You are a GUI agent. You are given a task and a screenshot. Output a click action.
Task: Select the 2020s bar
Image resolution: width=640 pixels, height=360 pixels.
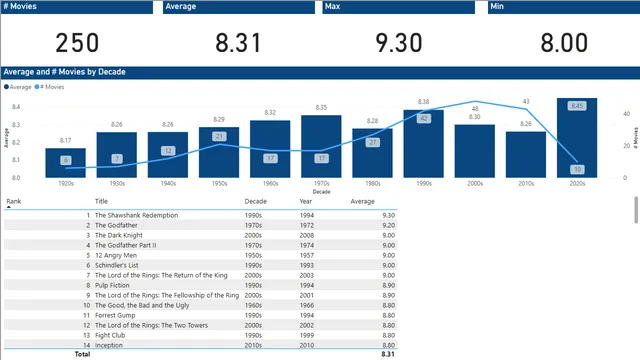click(577, 138)
